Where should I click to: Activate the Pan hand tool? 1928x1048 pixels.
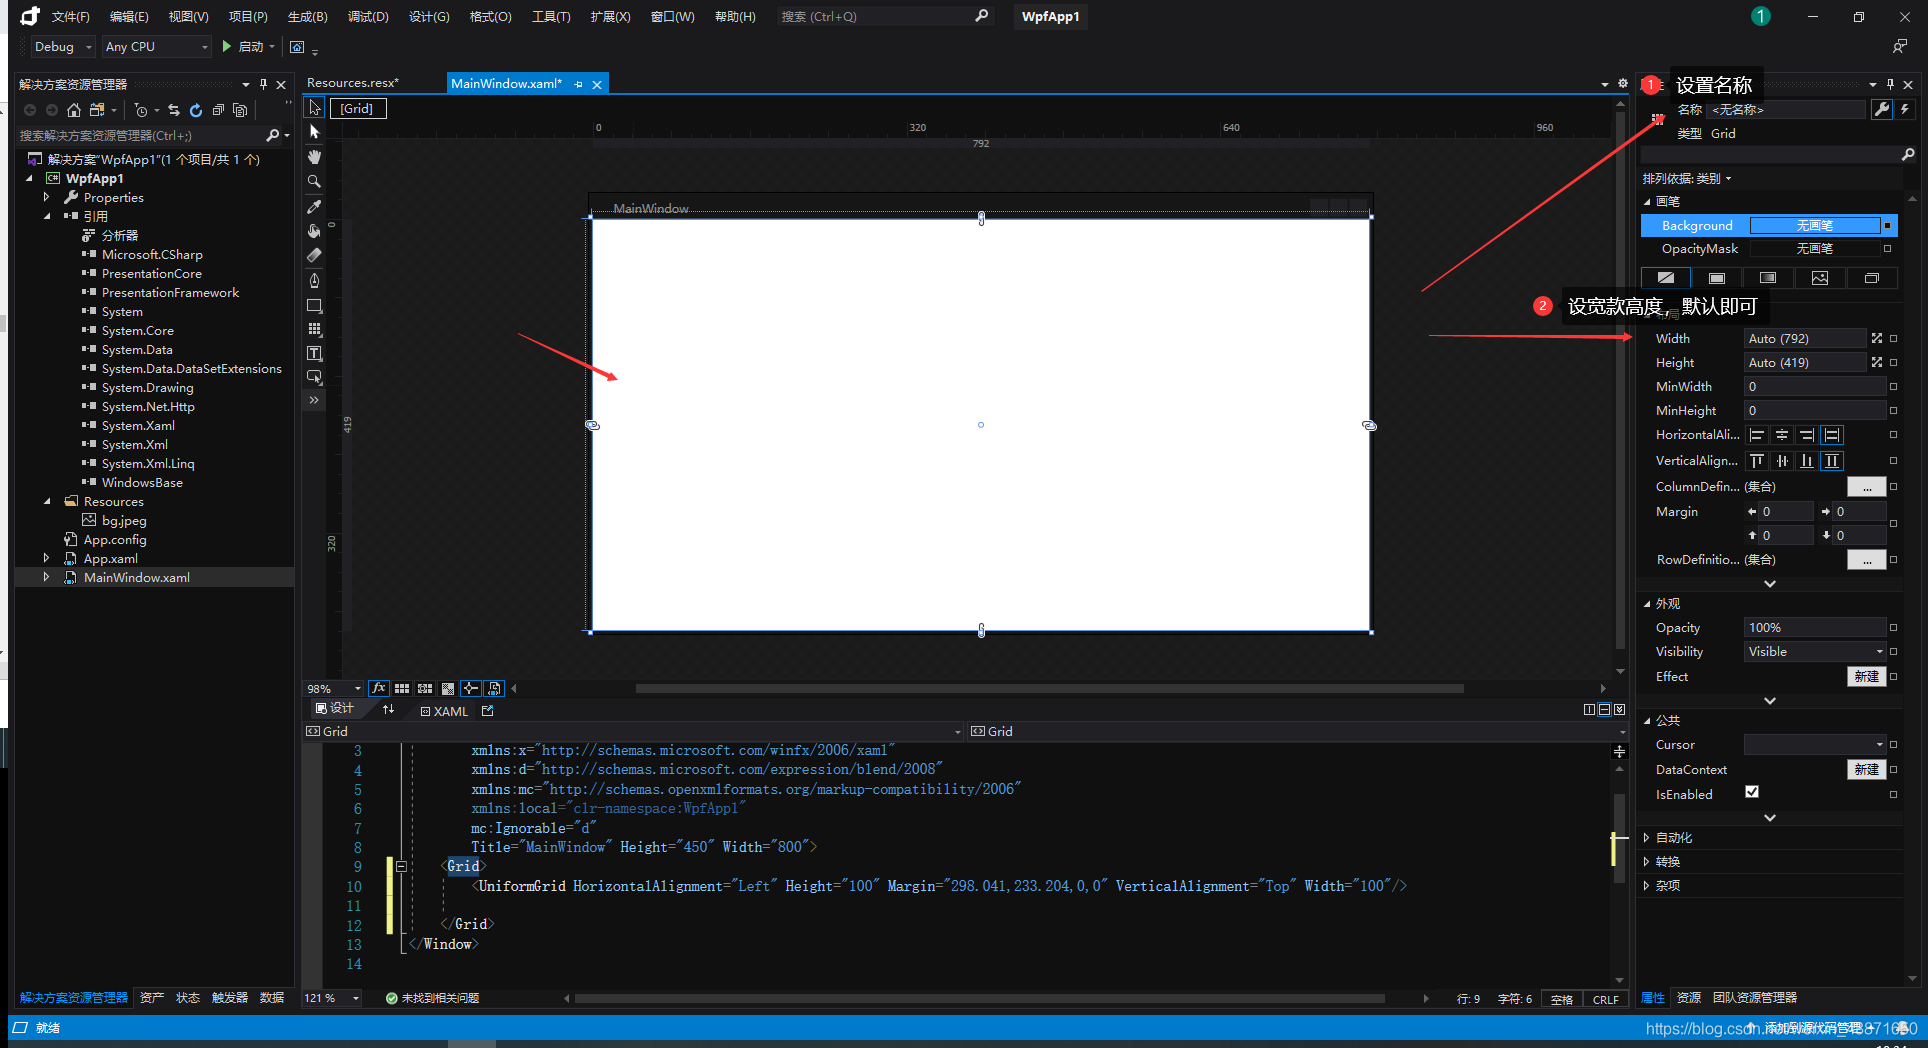tap(315, 157)
